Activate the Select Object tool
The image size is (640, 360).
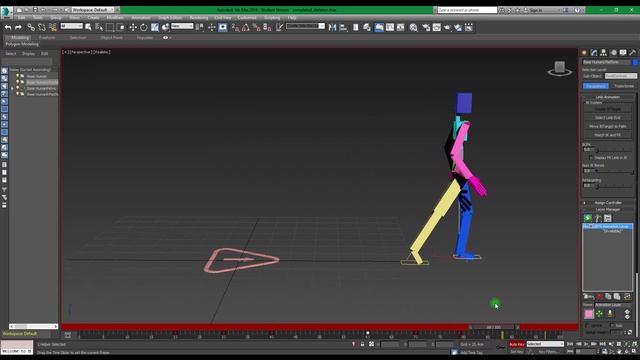click(x=88, y=27)
